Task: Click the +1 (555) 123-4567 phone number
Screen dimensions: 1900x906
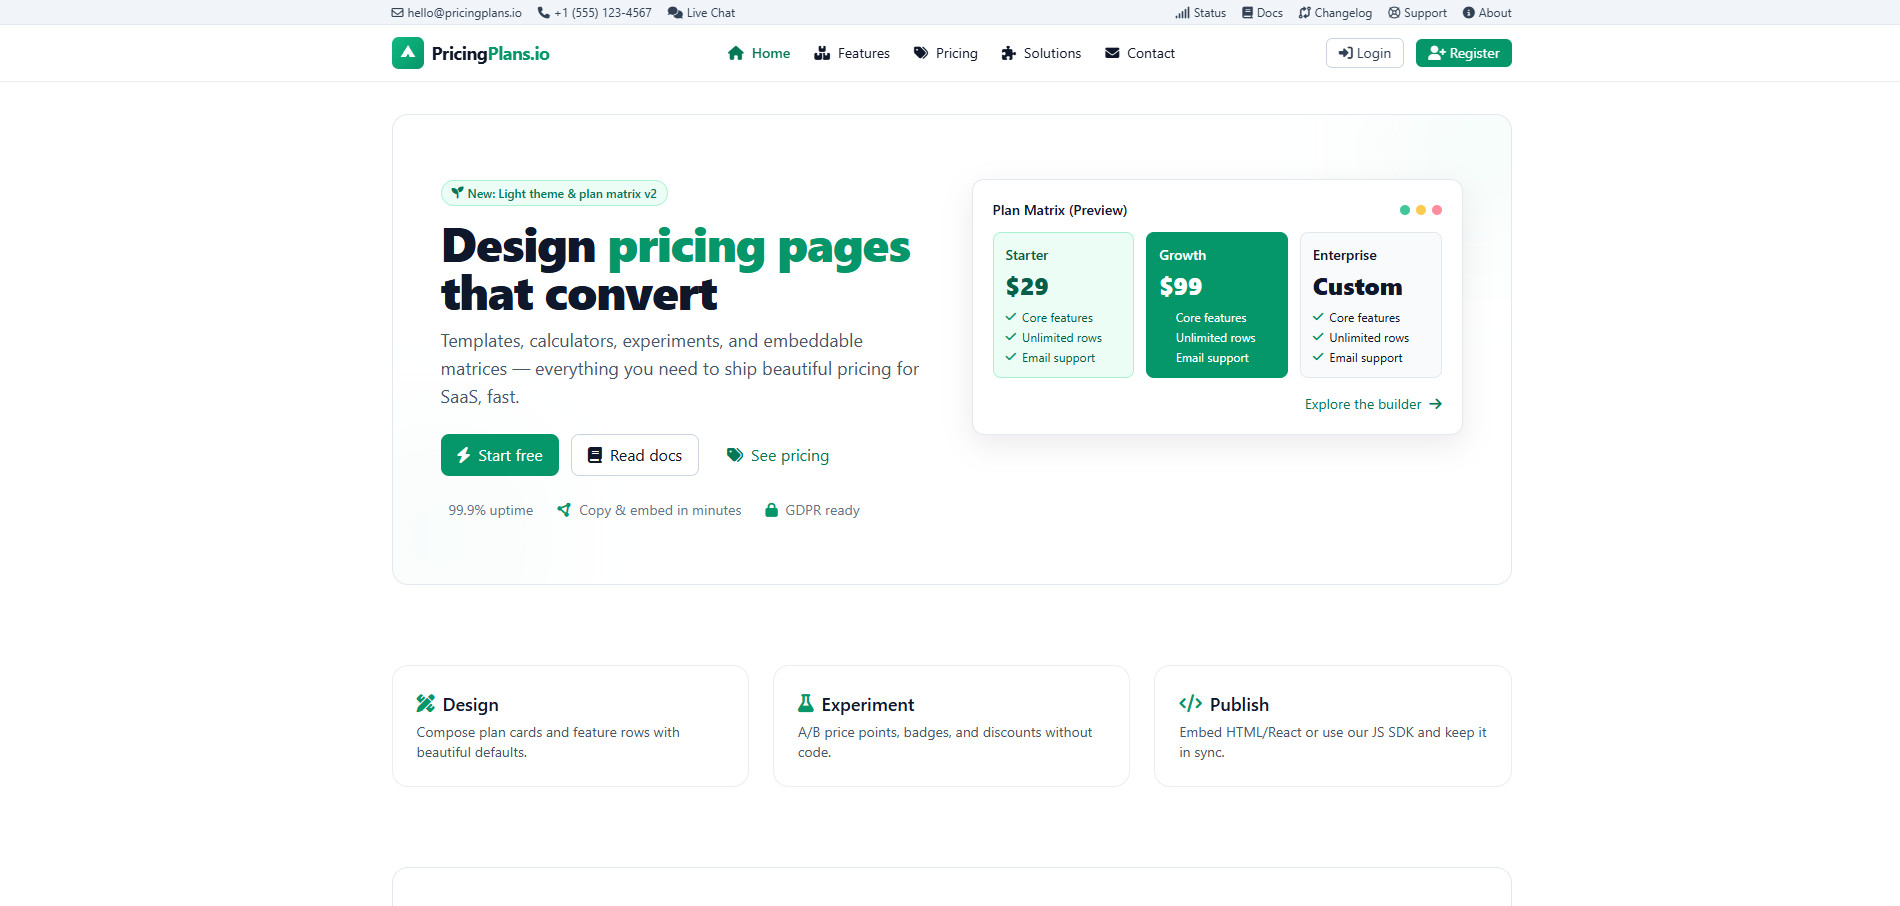Action: coord(595,13)
